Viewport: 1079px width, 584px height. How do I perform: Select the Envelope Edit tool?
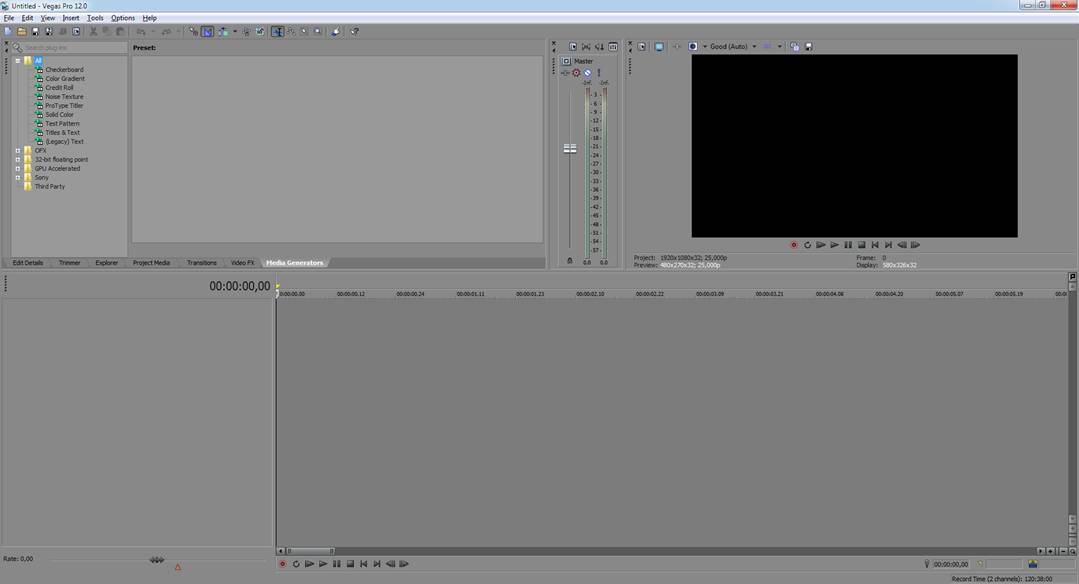pos(291,32)
